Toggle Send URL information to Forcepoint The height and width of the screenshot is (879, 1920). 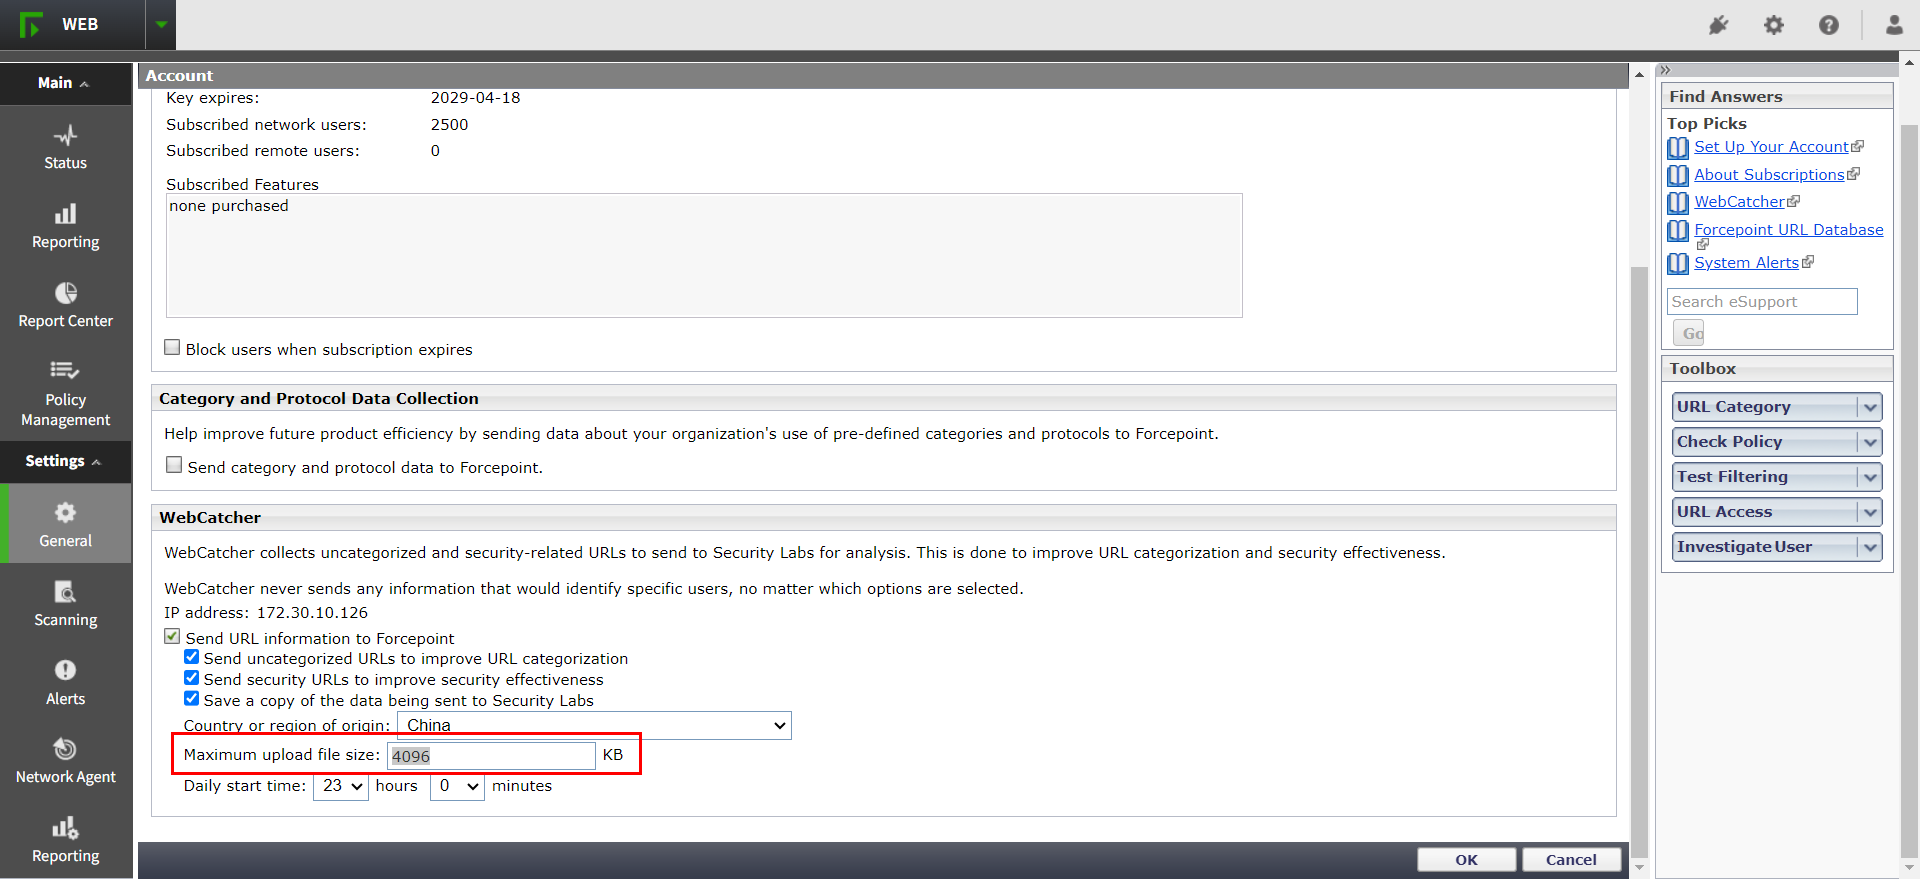point(172,636)
